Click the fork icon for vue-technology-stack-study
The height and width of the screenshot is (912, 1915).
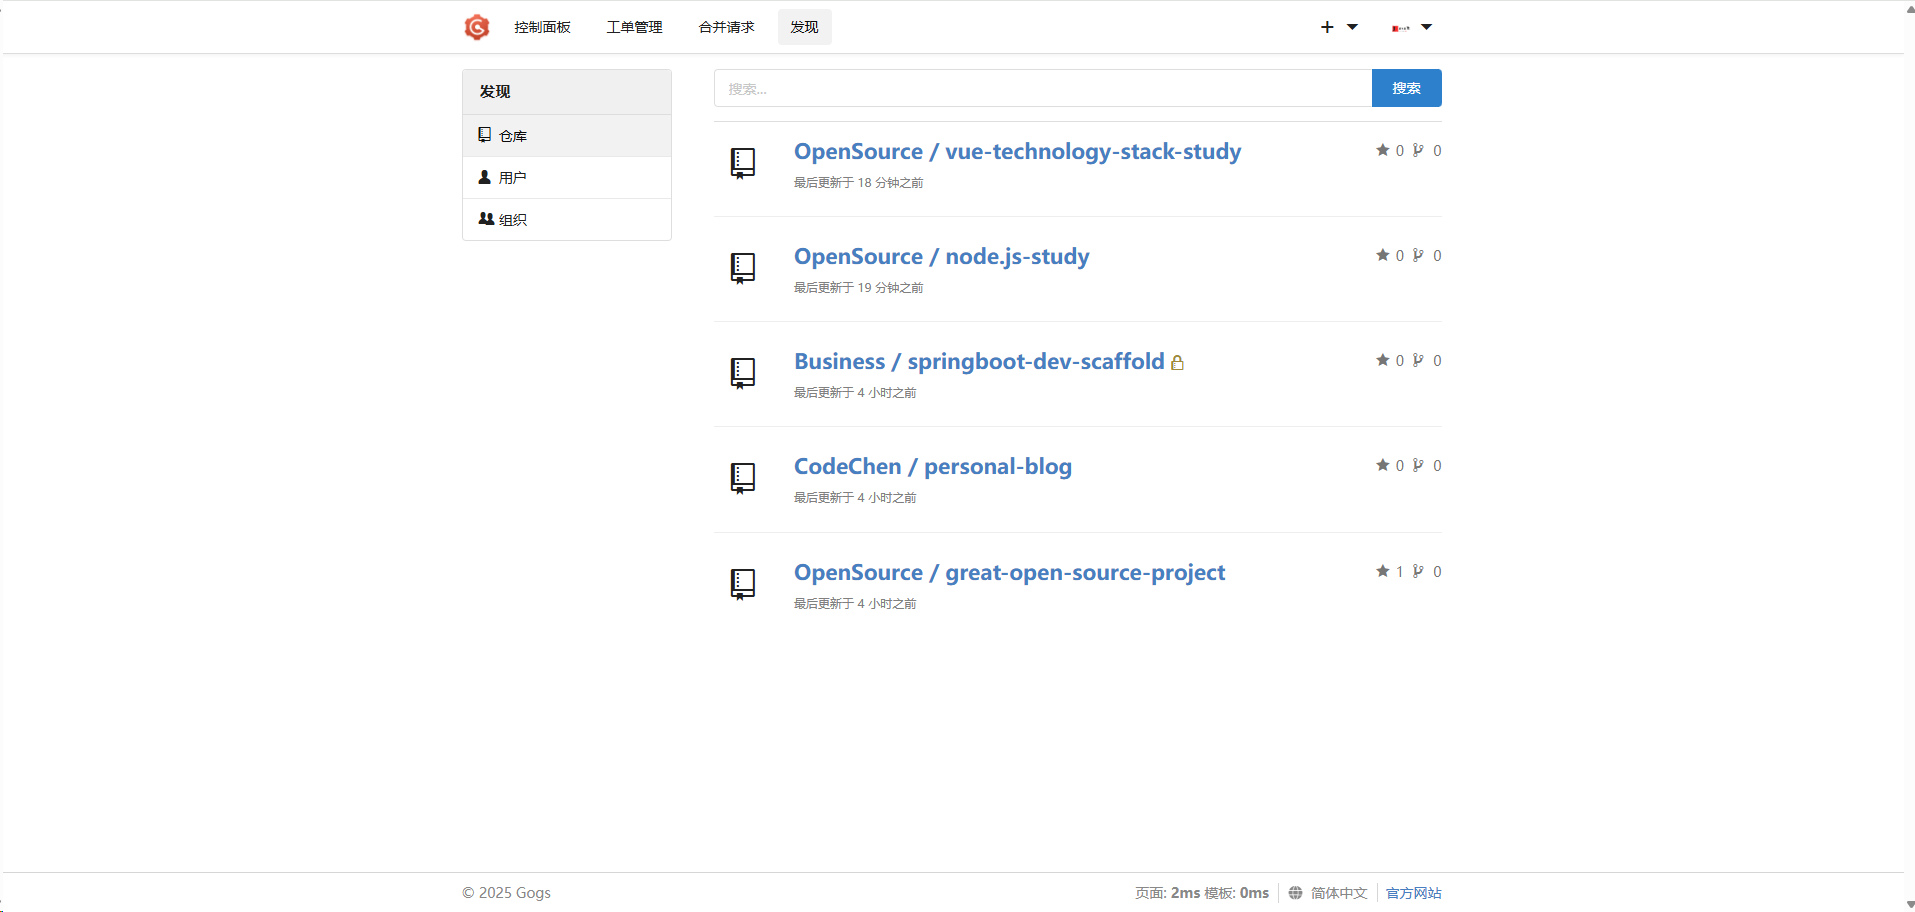(x=1418, y=150)
